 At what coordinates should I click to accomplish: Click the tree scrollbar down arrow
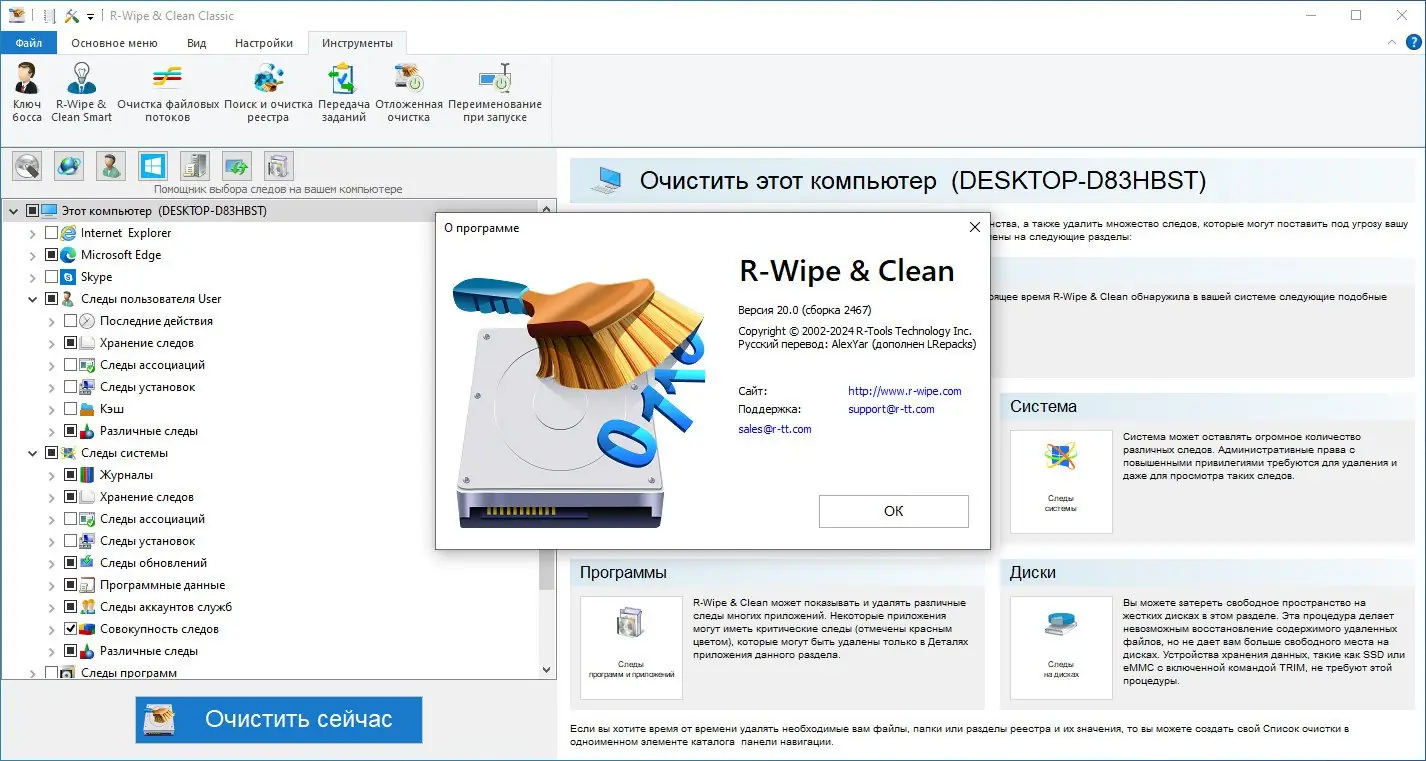(547, 670)
